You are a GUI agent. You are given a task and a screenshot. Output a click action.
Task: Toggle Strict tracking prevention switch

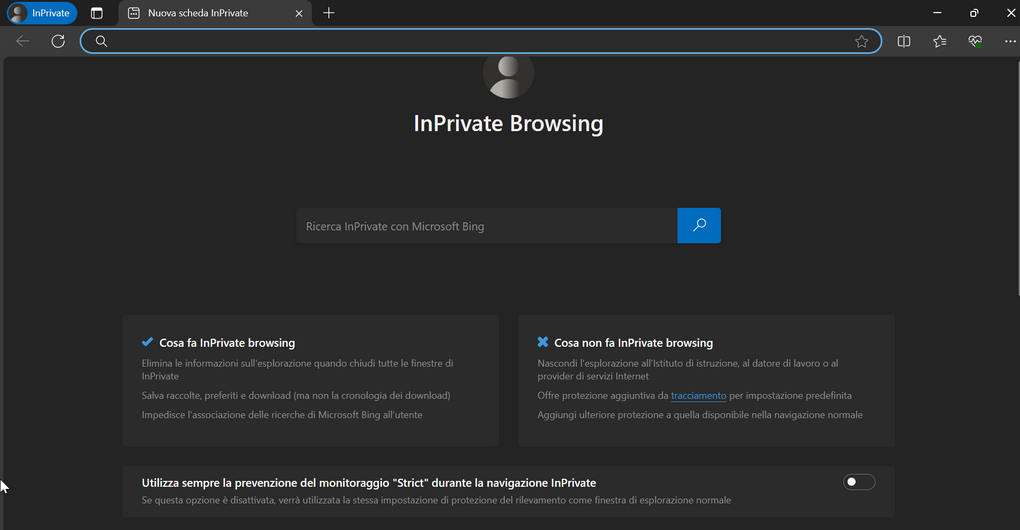(859, 482)
